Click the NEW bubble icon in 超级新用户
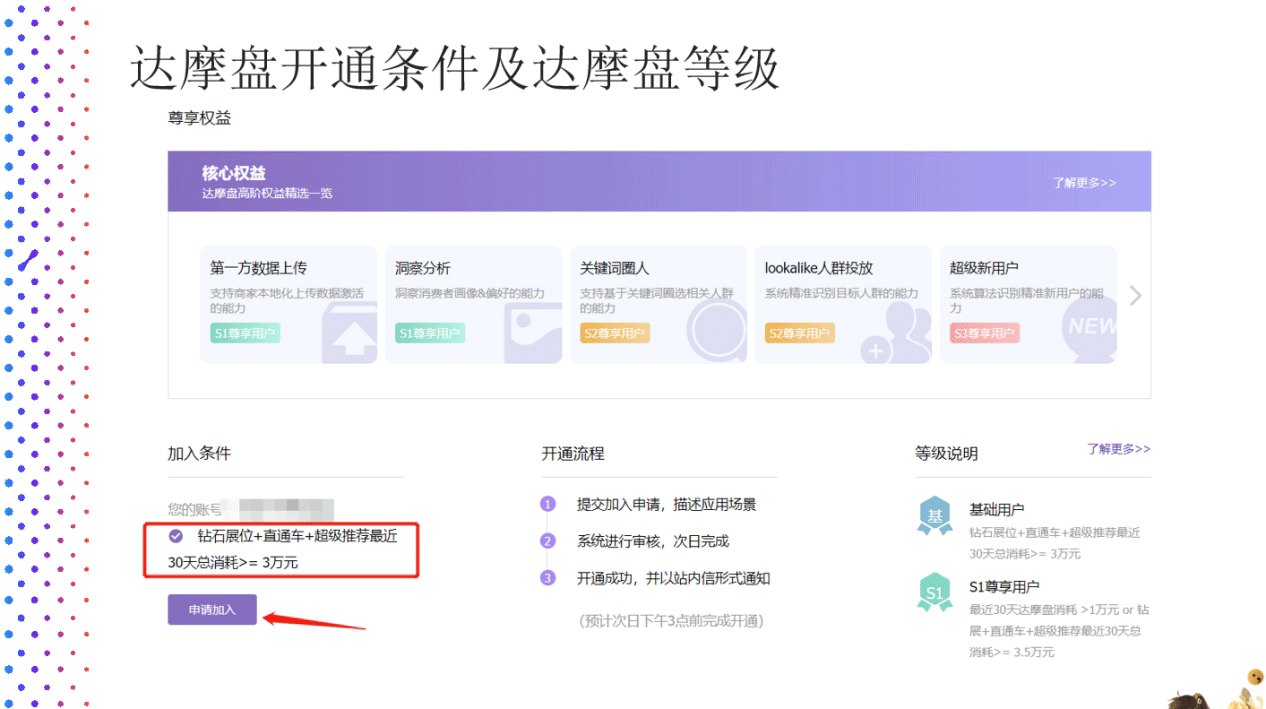The width and height of the screenshot is (1266, 709). pos(1090,328)
